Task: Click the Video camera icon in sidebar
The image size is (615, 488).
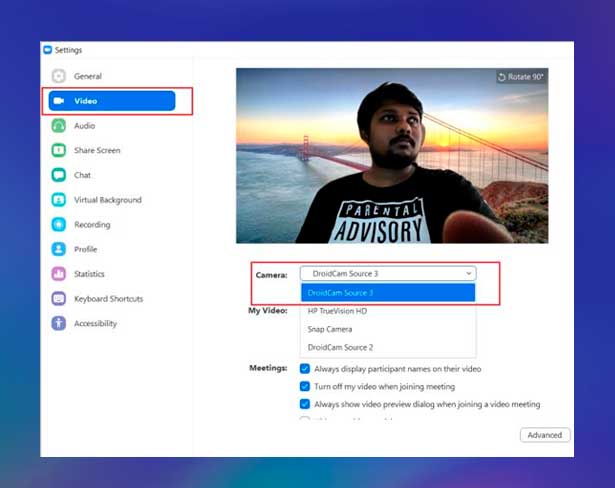Action: coord(59,101)
